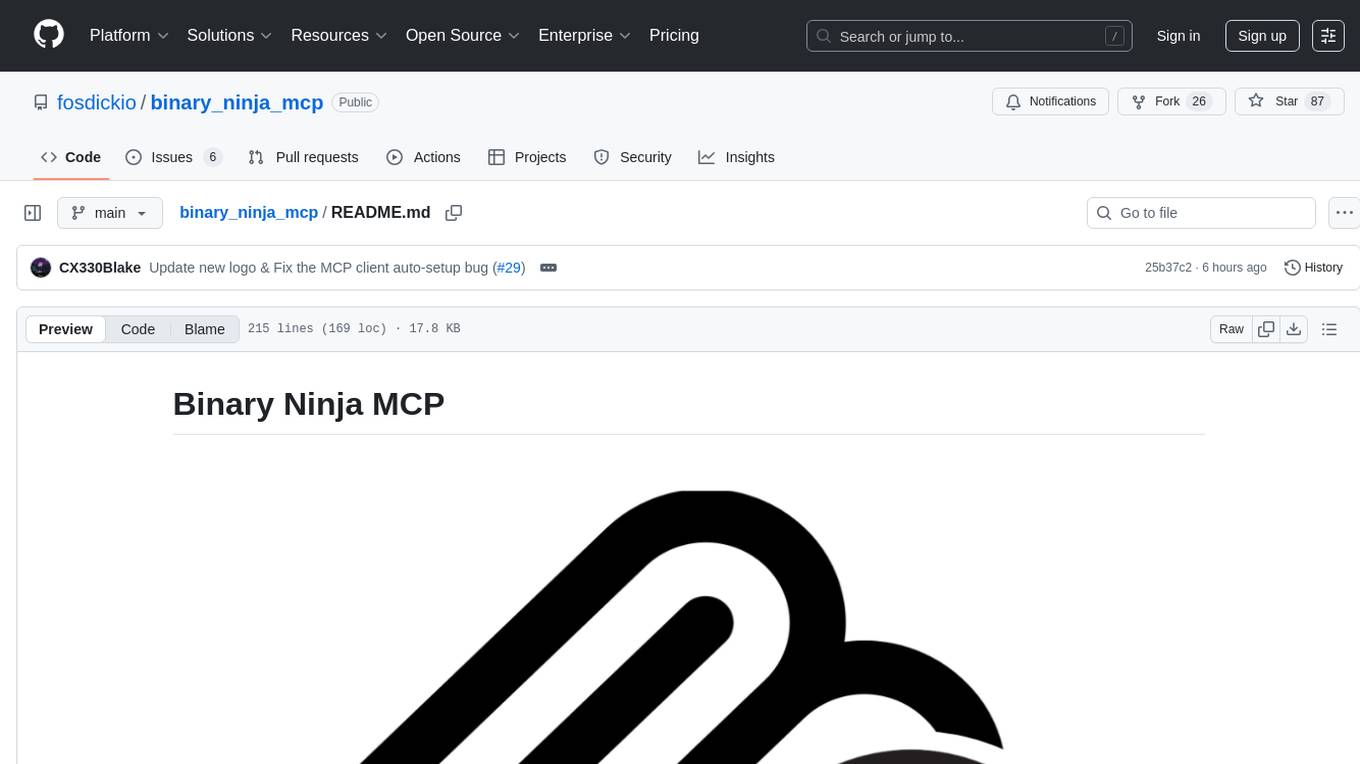Open the Issues tab
Viewport: 1360px width, 764px height.
pyautogui.click(x=173, y=157)
